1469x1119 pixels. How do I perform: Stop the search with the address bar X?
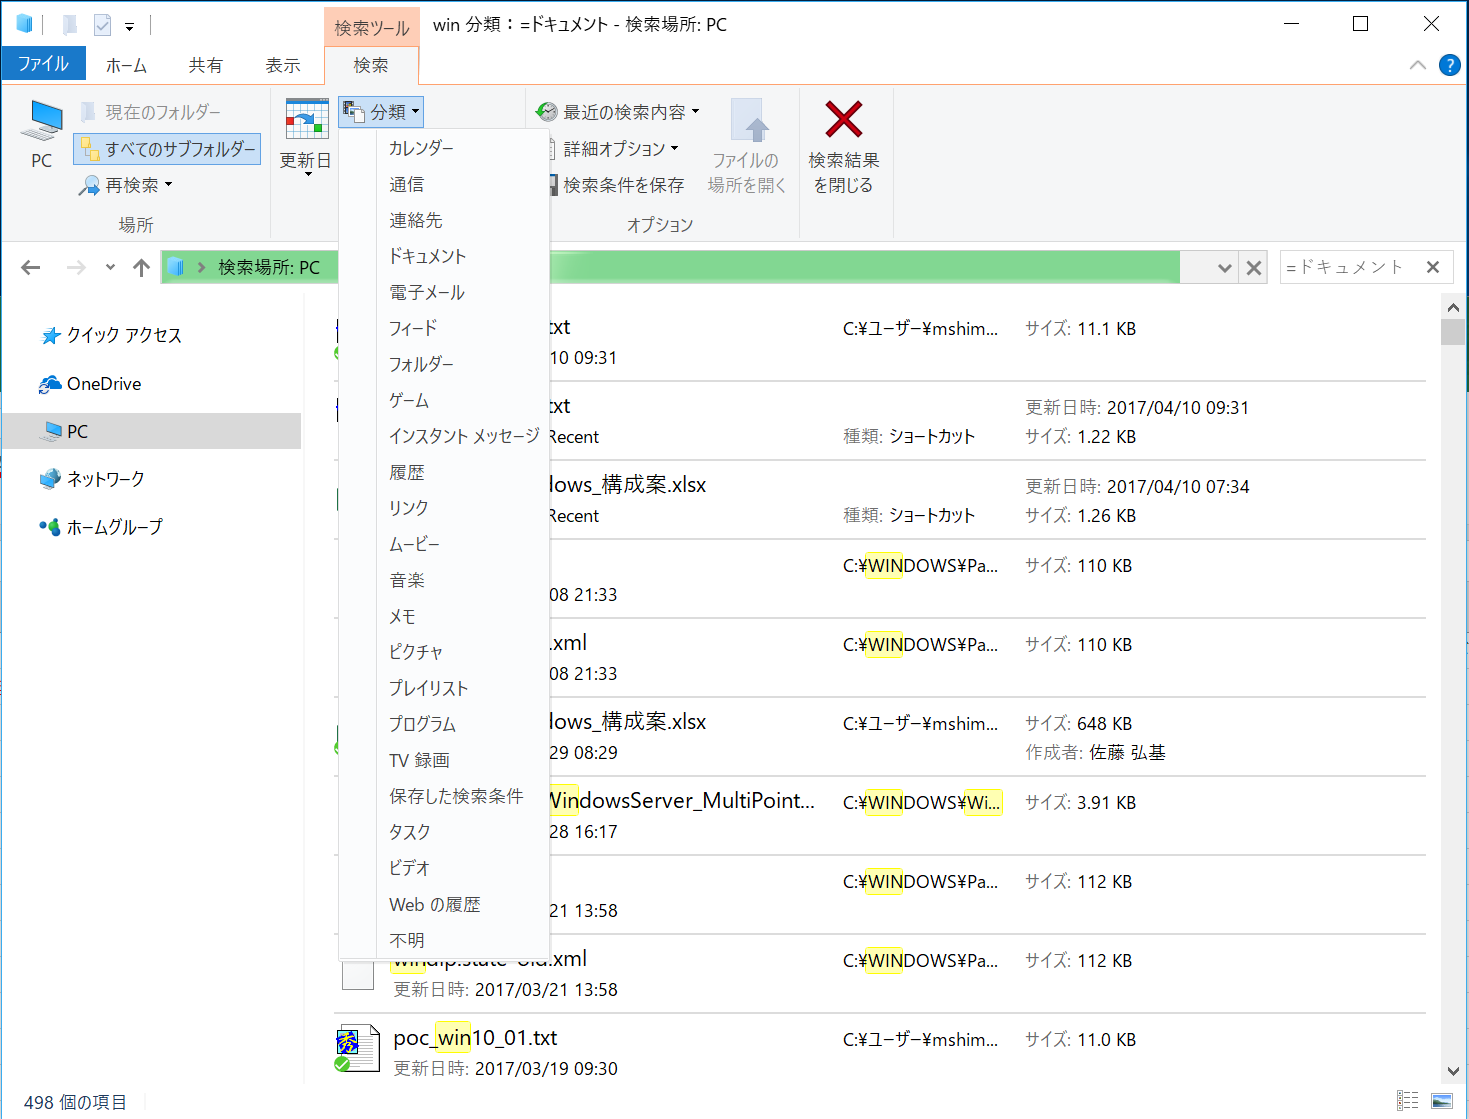pyautogui.click(x=1253, y=268)
